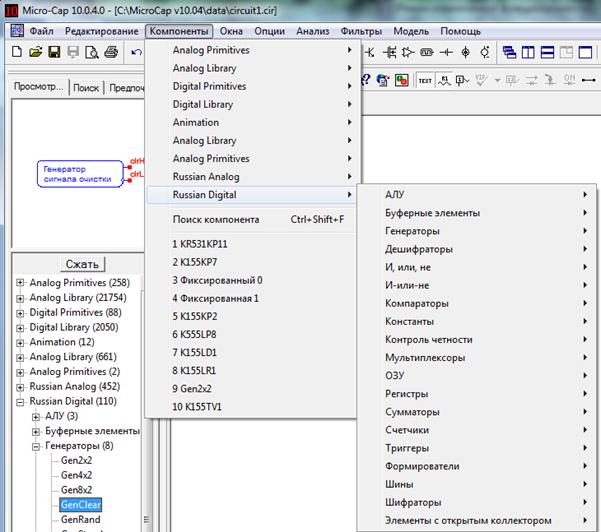Select the MOSFET component tool

tap(389, 52)
